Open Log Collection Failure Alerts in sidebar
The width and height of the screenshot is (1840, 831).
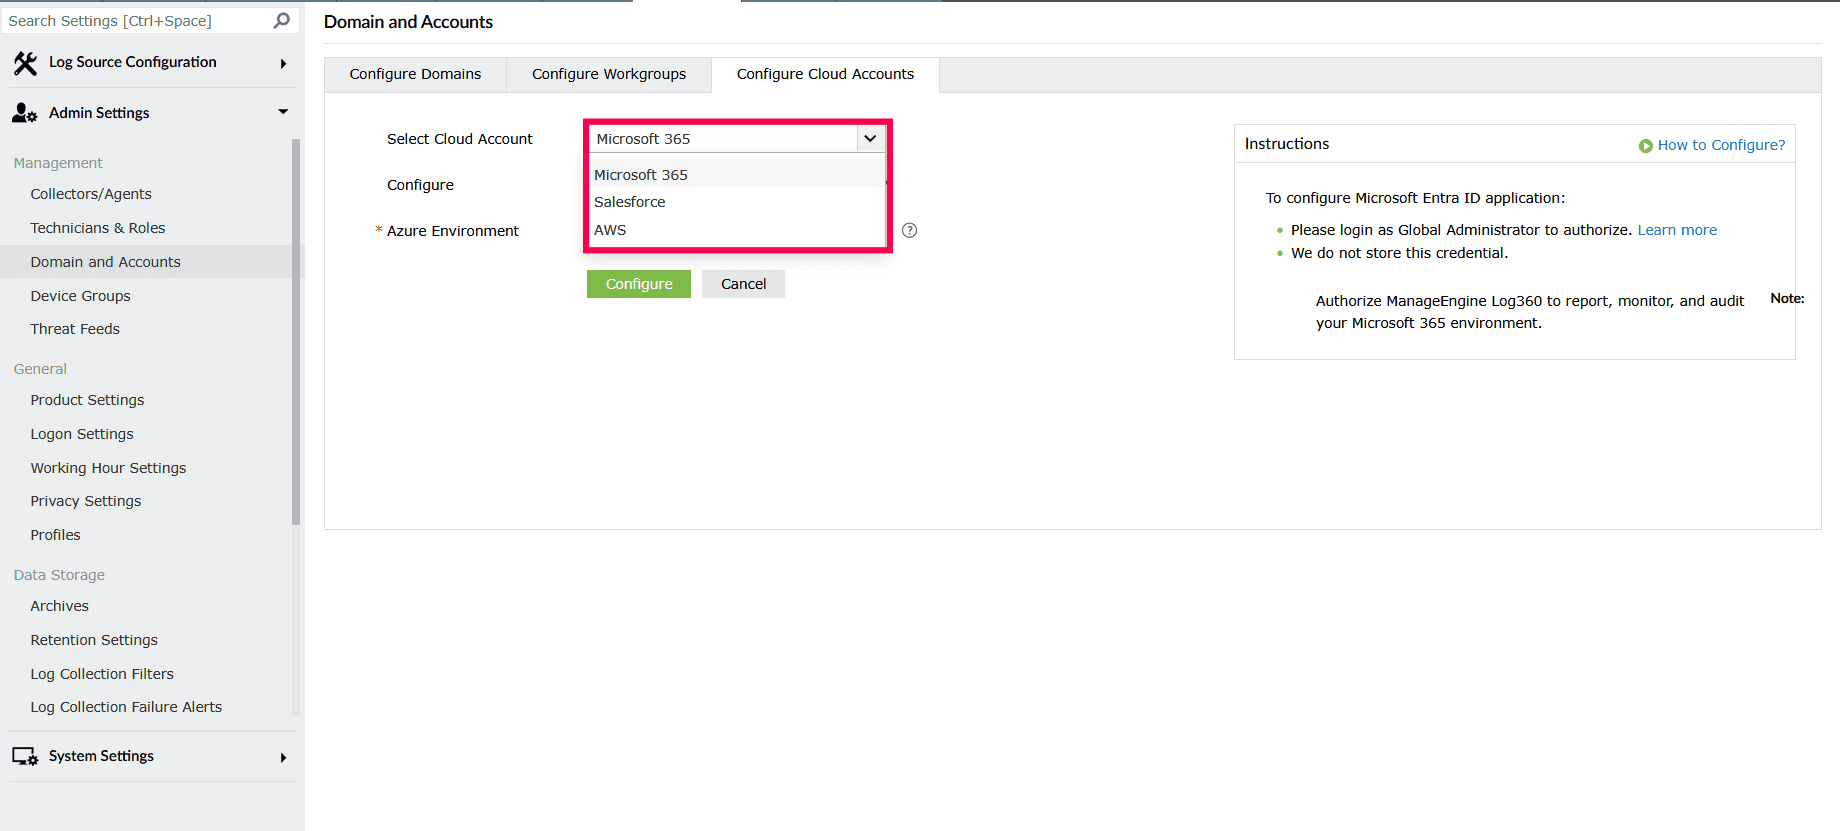(126, 707)
